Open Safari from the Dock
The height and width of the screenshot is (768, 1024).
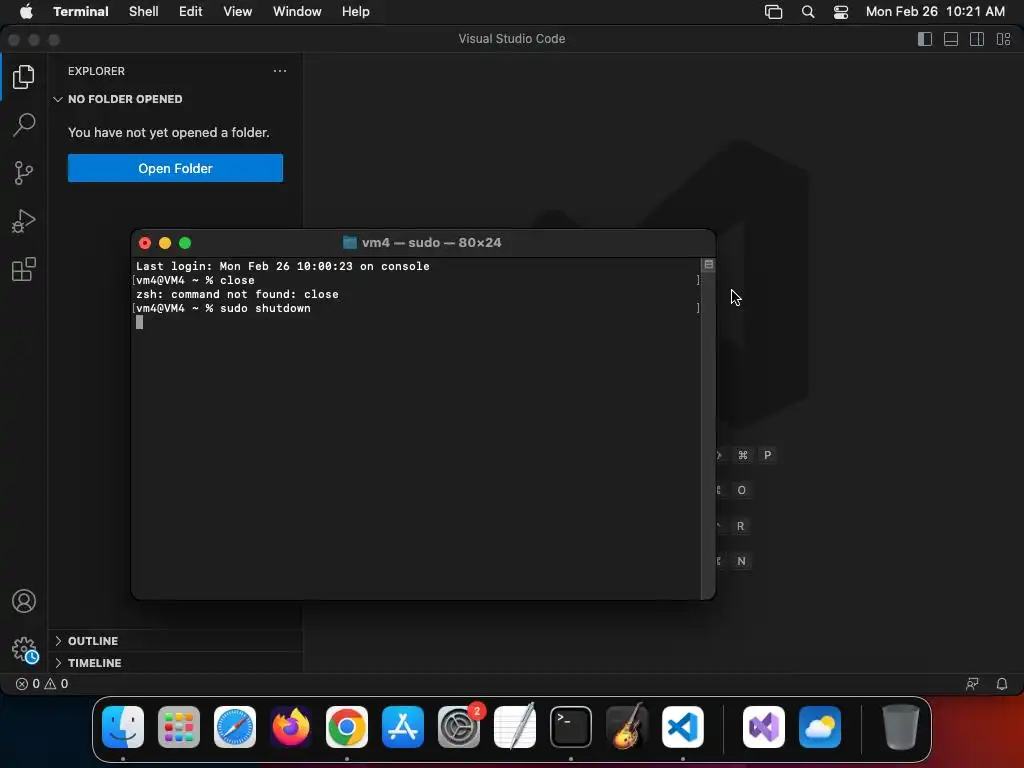(x=235, y=727)
